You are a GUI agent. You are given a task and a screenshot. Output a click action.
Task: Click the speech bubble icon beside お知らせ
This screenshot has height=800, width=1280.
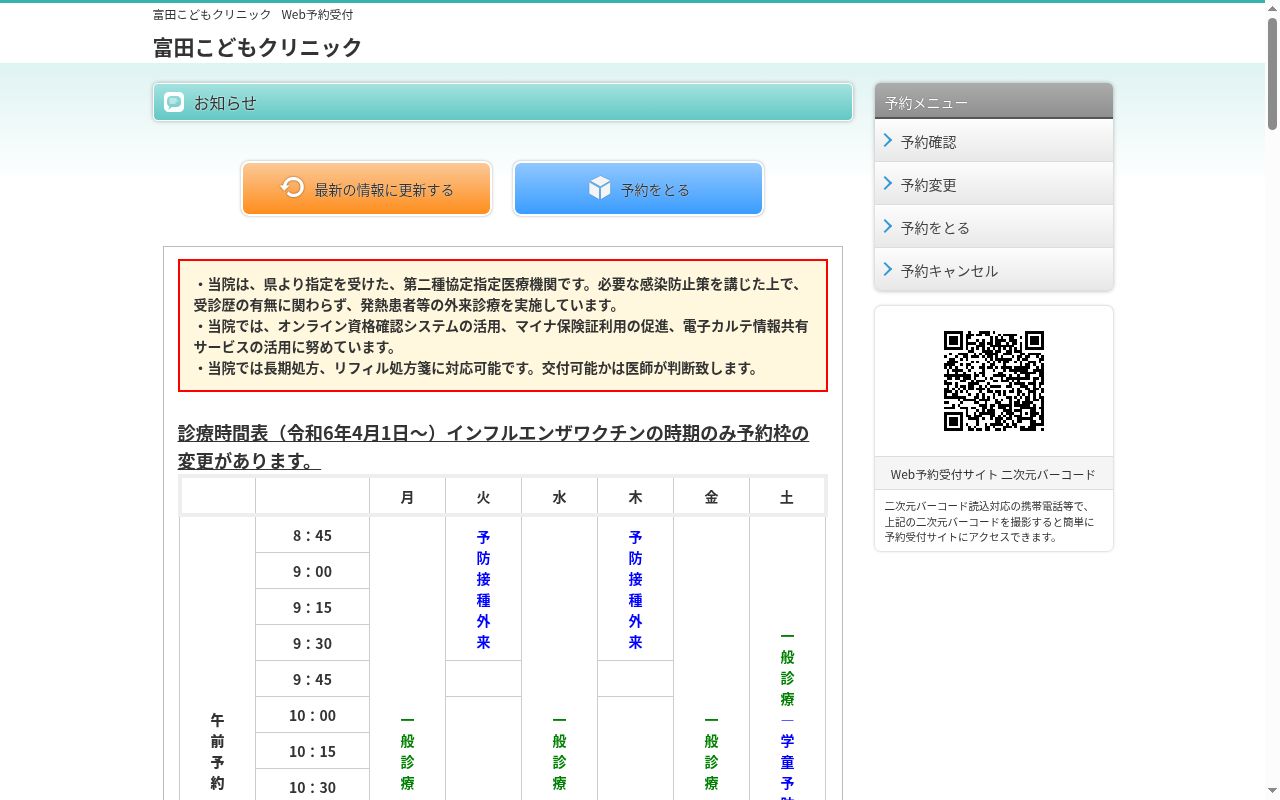(174, 102)
